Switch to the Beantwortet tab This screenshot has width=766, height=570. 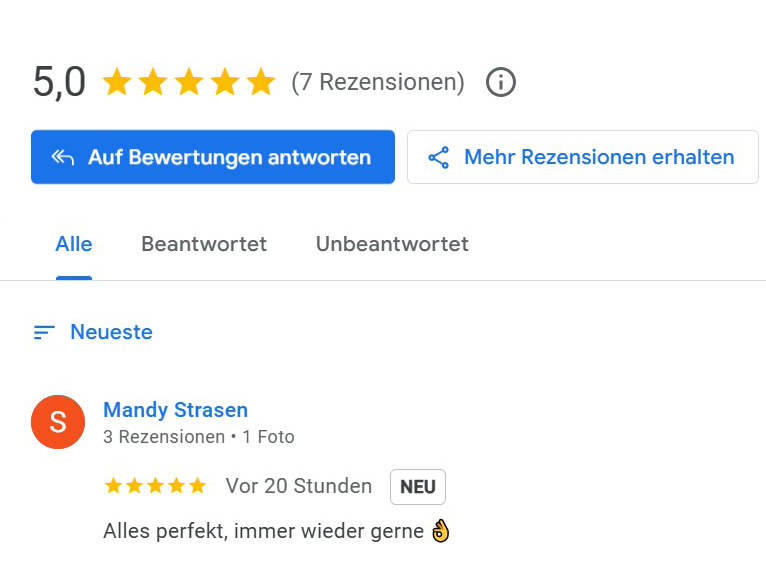(204, 244)
